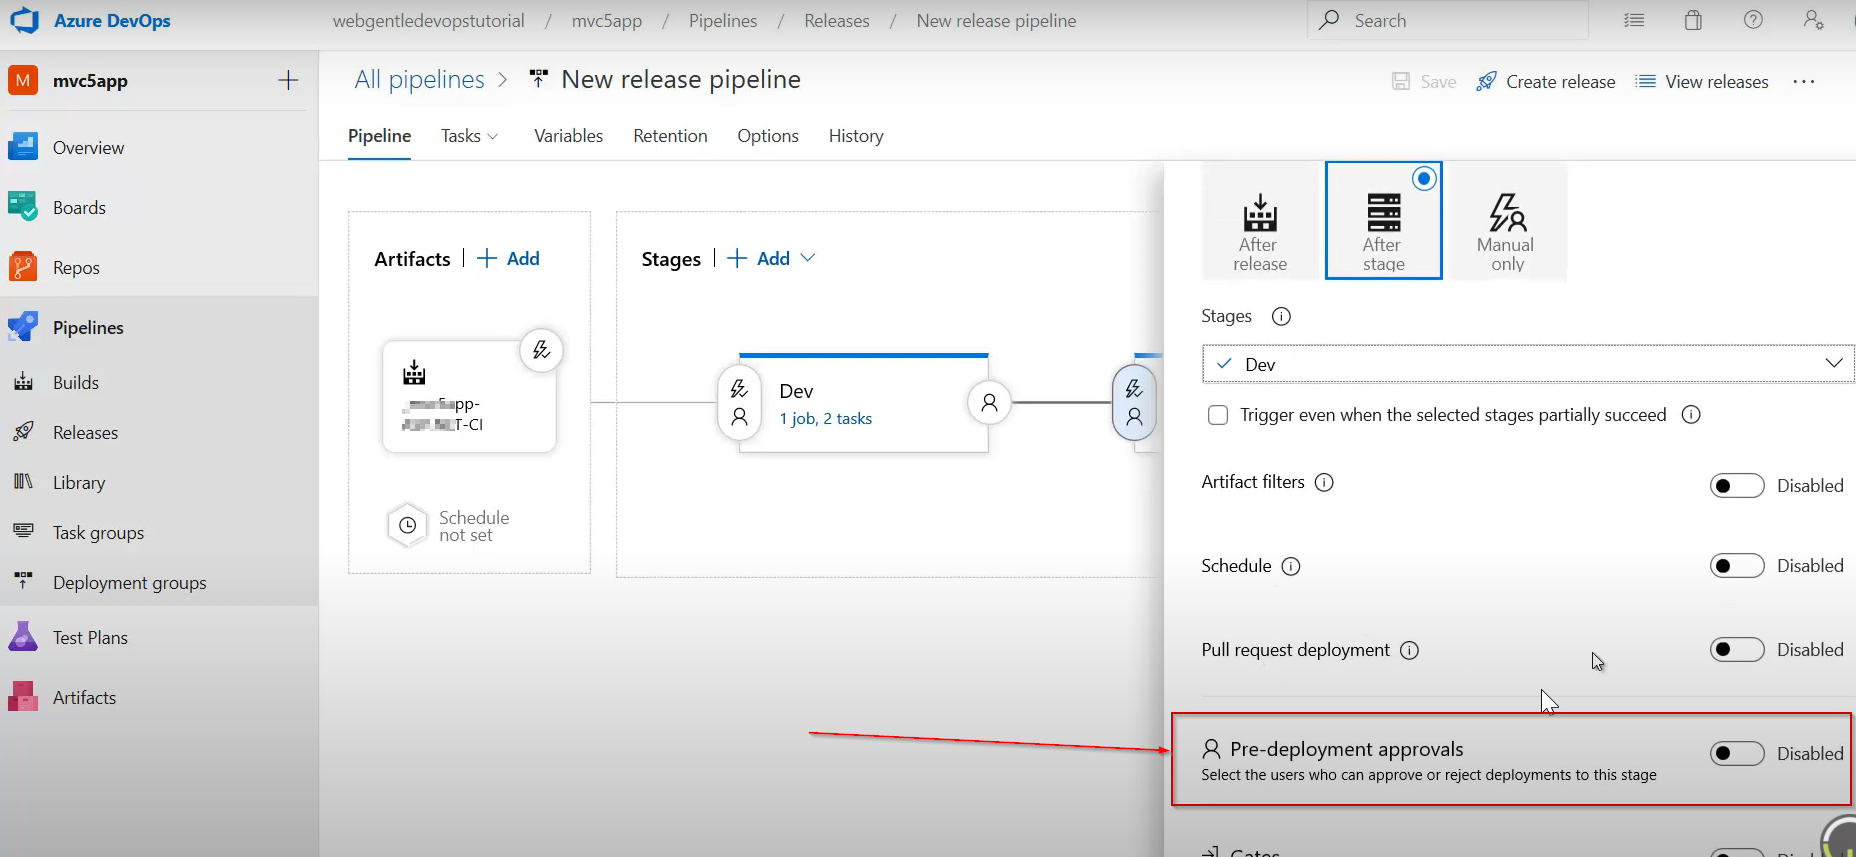Click the Save button
Image resolution: width=1856 pixels, height=857 pixels.
coord(1424,82)
